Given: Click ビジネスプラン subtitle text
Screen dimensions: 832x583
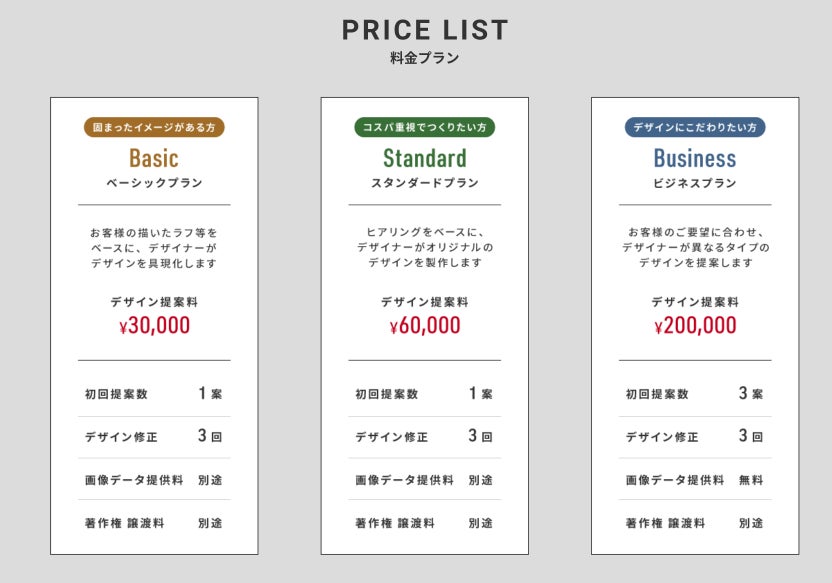Looking at the screenshot, I should 695,183.
